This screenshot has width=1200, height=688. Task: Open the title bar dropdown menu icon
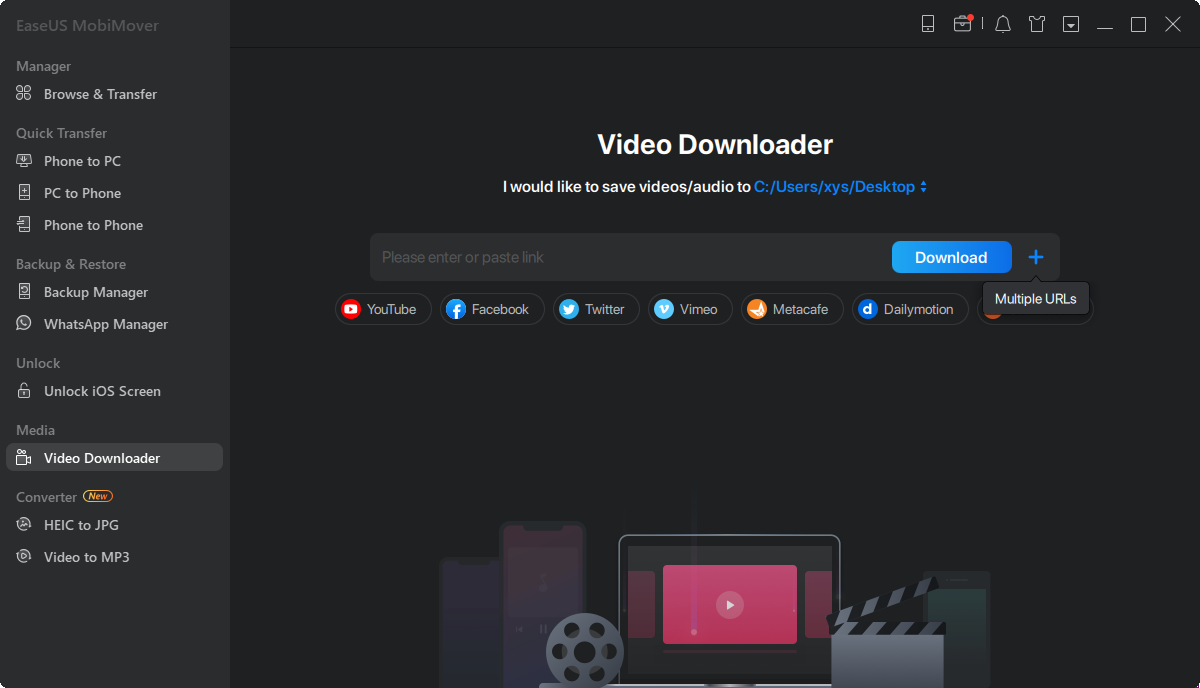(x=1071, y=24)
